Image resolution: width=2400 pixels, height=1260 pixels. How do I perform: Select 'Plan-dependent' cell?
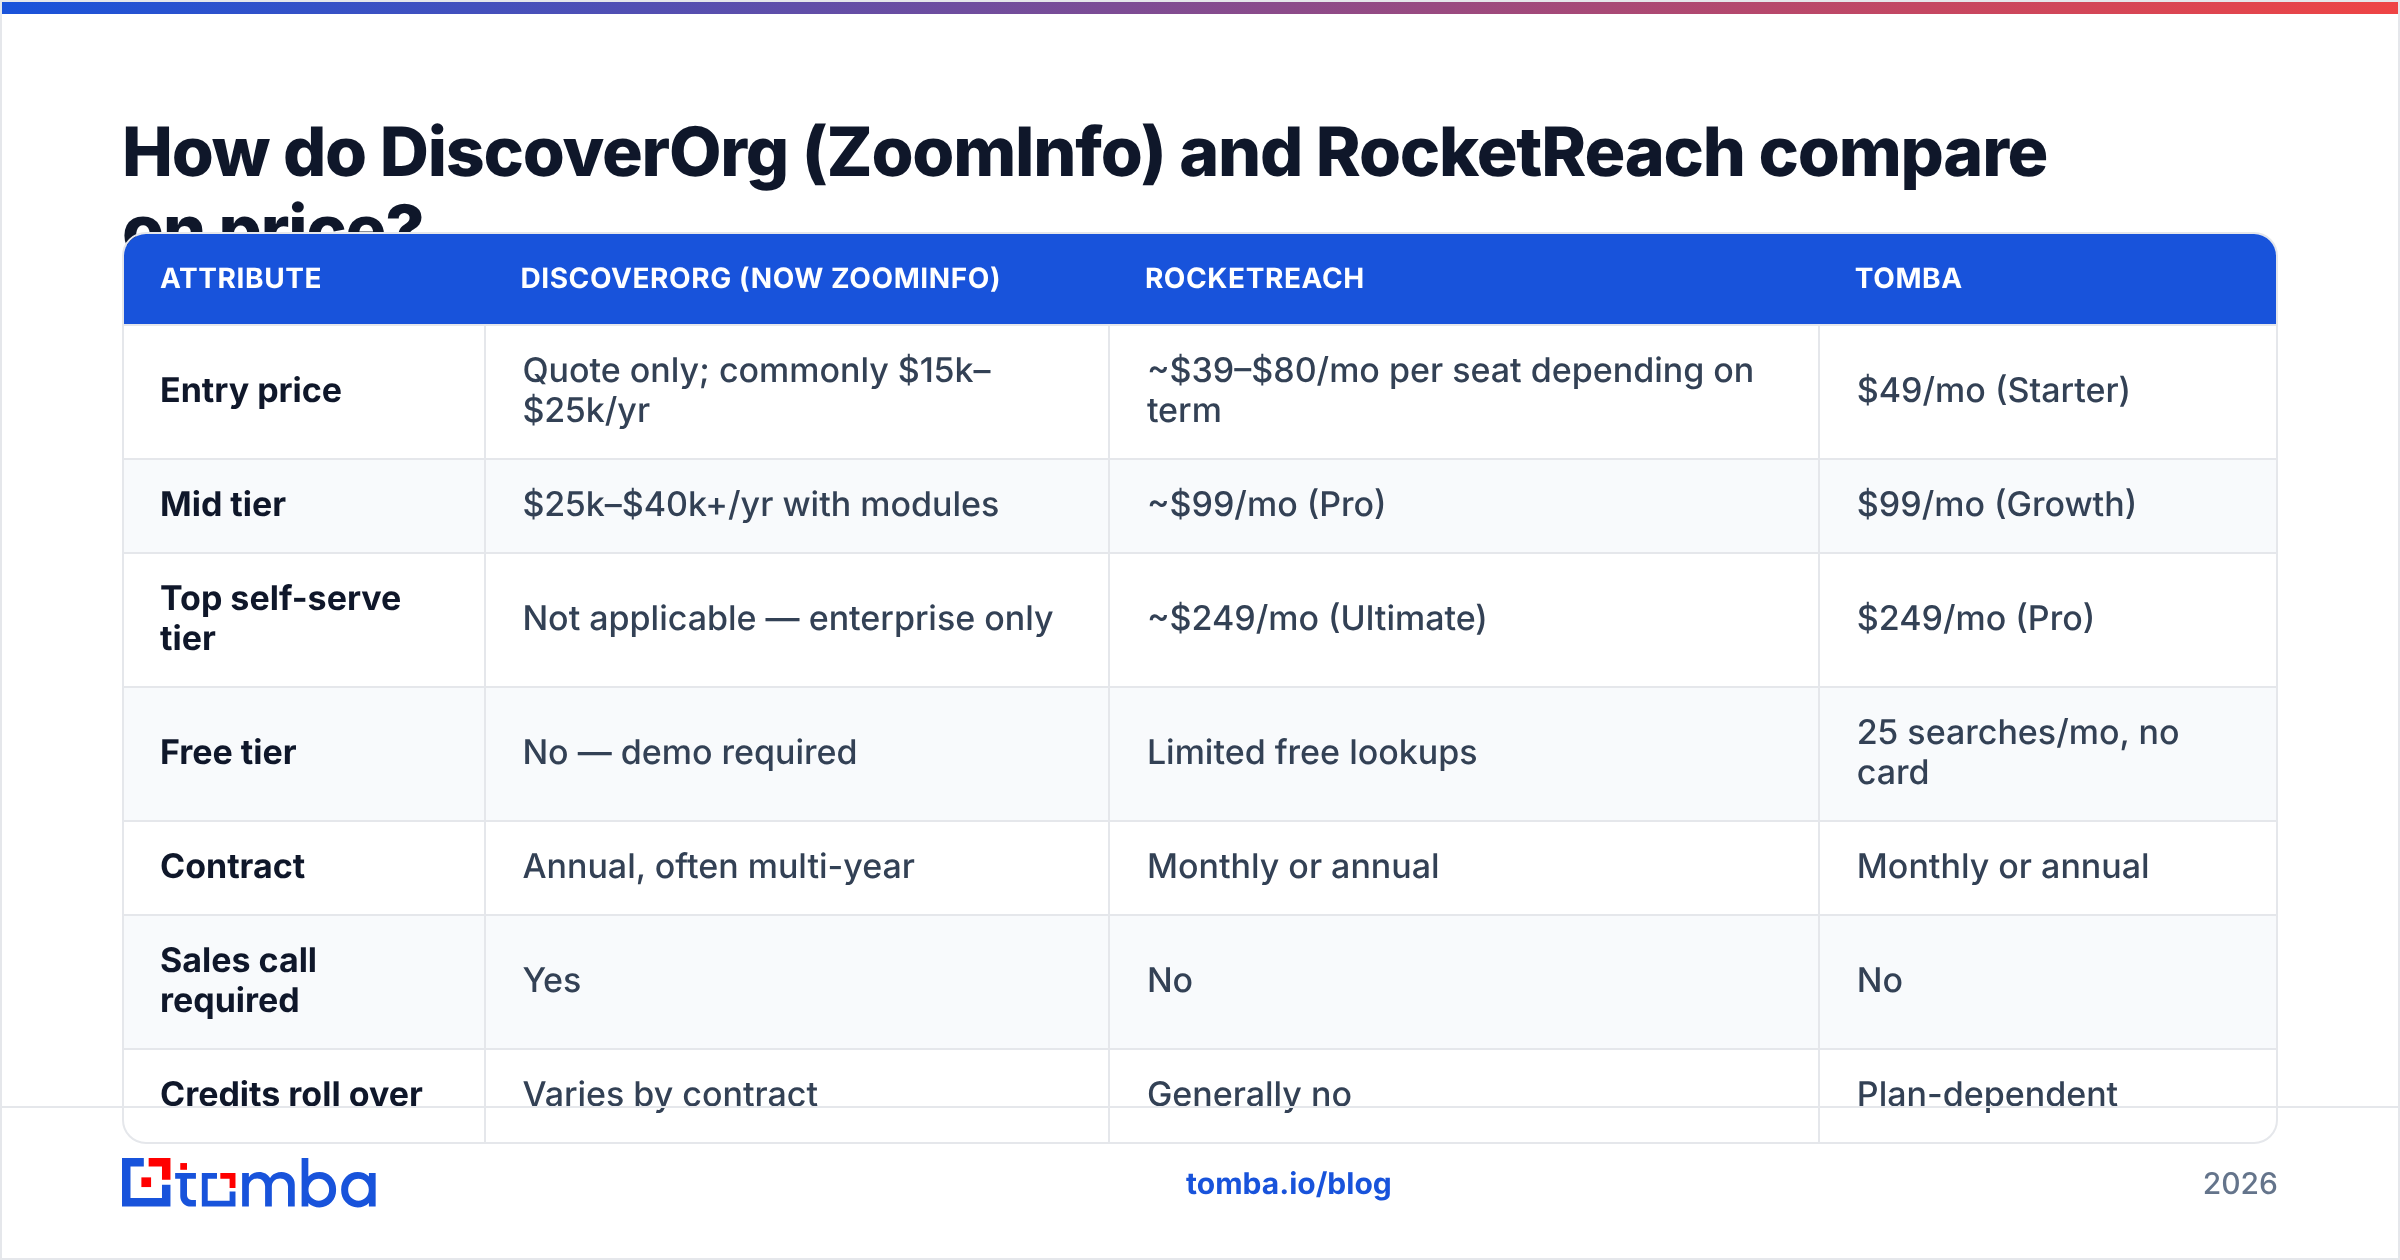tap(2047, 1095)
